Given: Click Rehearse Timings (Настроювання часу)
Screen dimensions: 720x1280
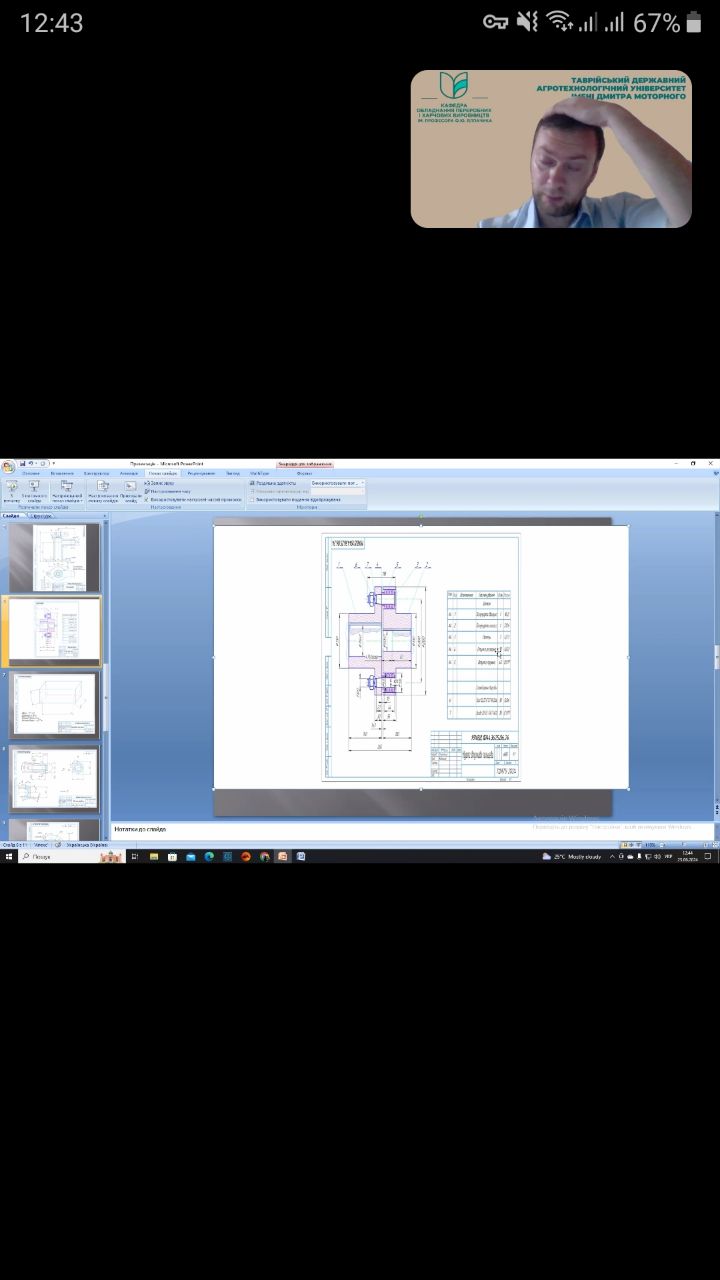Looking at the screenshot, I should (x=167, y=491).
